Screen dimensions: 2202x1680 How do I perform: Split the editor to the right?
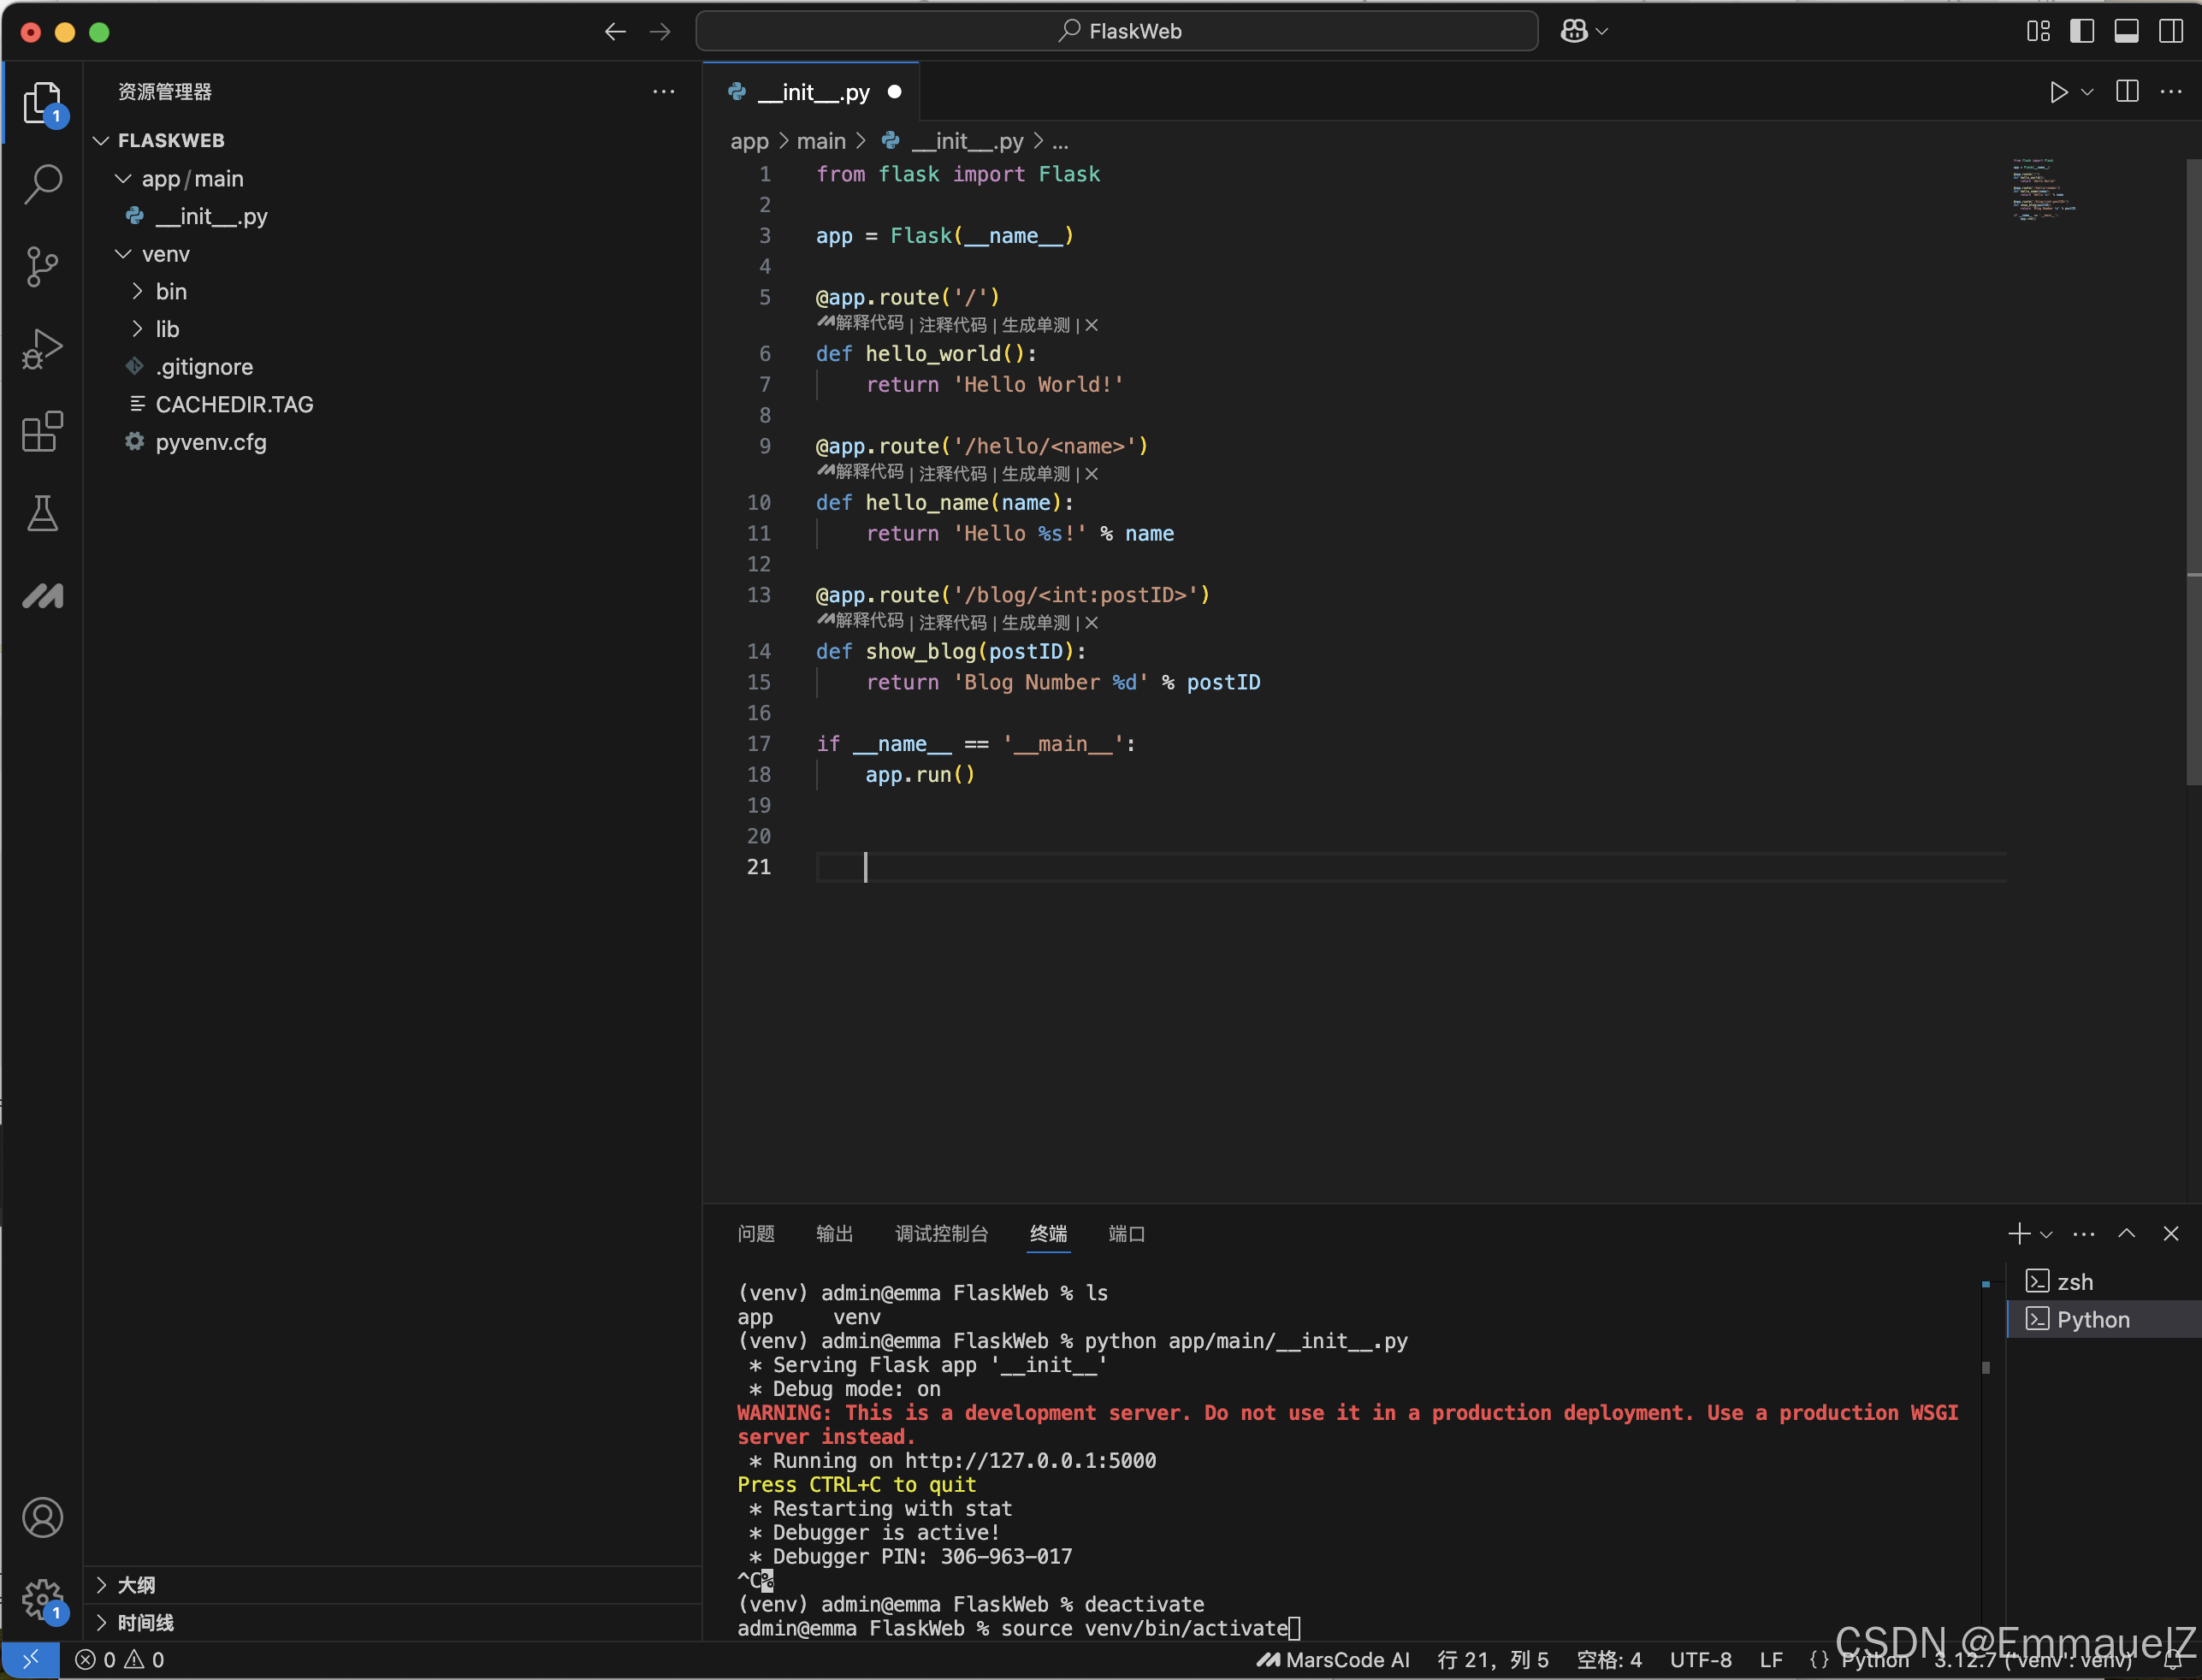[x=2127, y=92]
